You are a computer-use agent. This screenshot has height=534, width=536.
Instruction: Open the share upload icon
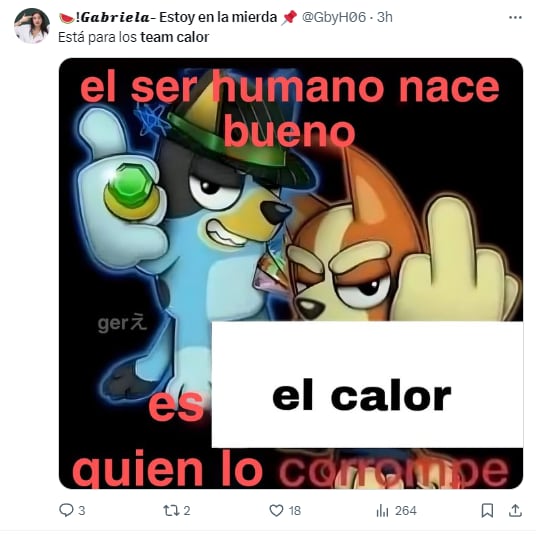[515, 510]
